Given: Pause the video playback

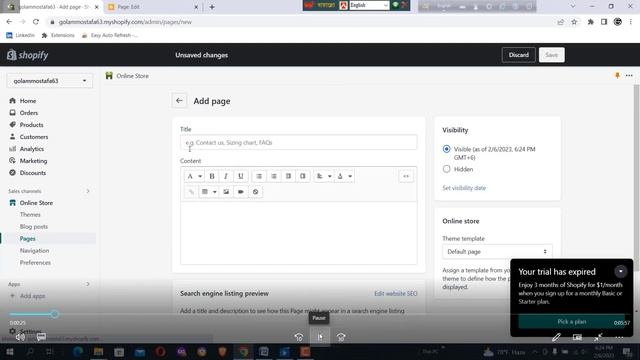Looking at the screenshot, I should 320,337.
